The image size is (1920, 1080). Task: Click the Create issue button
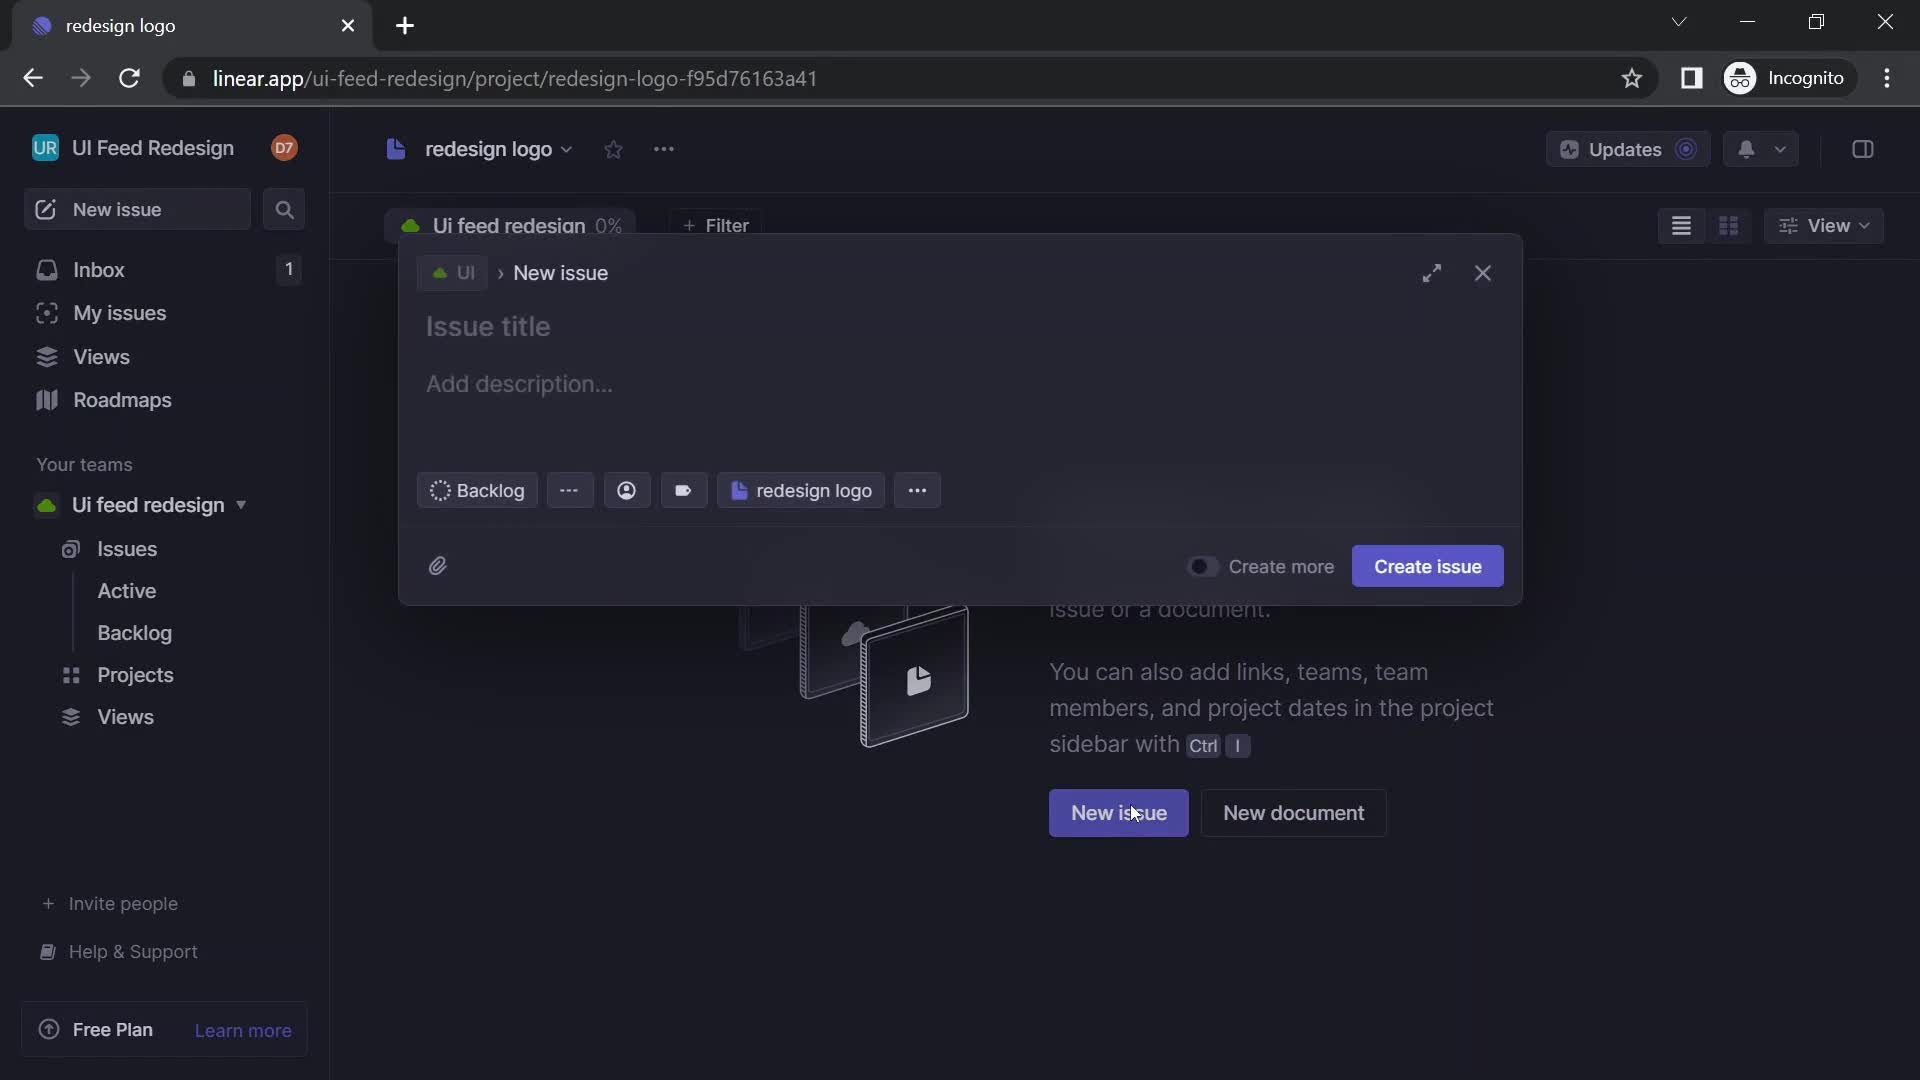coord(1428,566)
